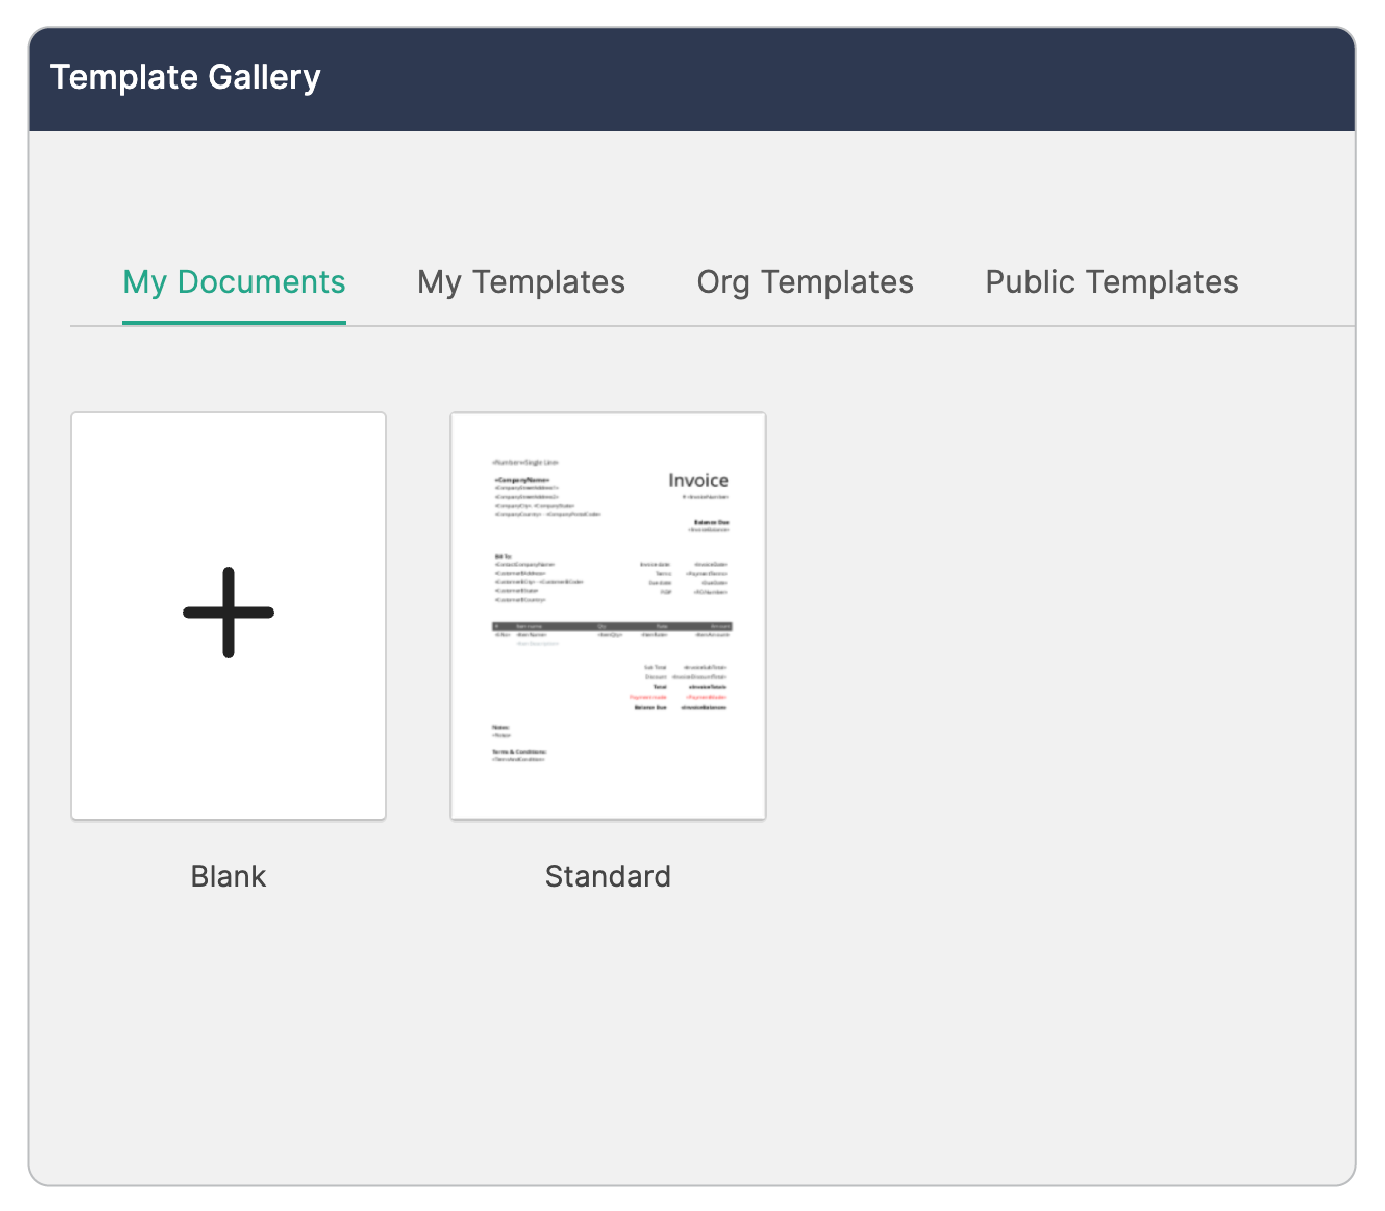View the Public Templates tab
The image size is (1385, 1211).
pos(1111,283)
